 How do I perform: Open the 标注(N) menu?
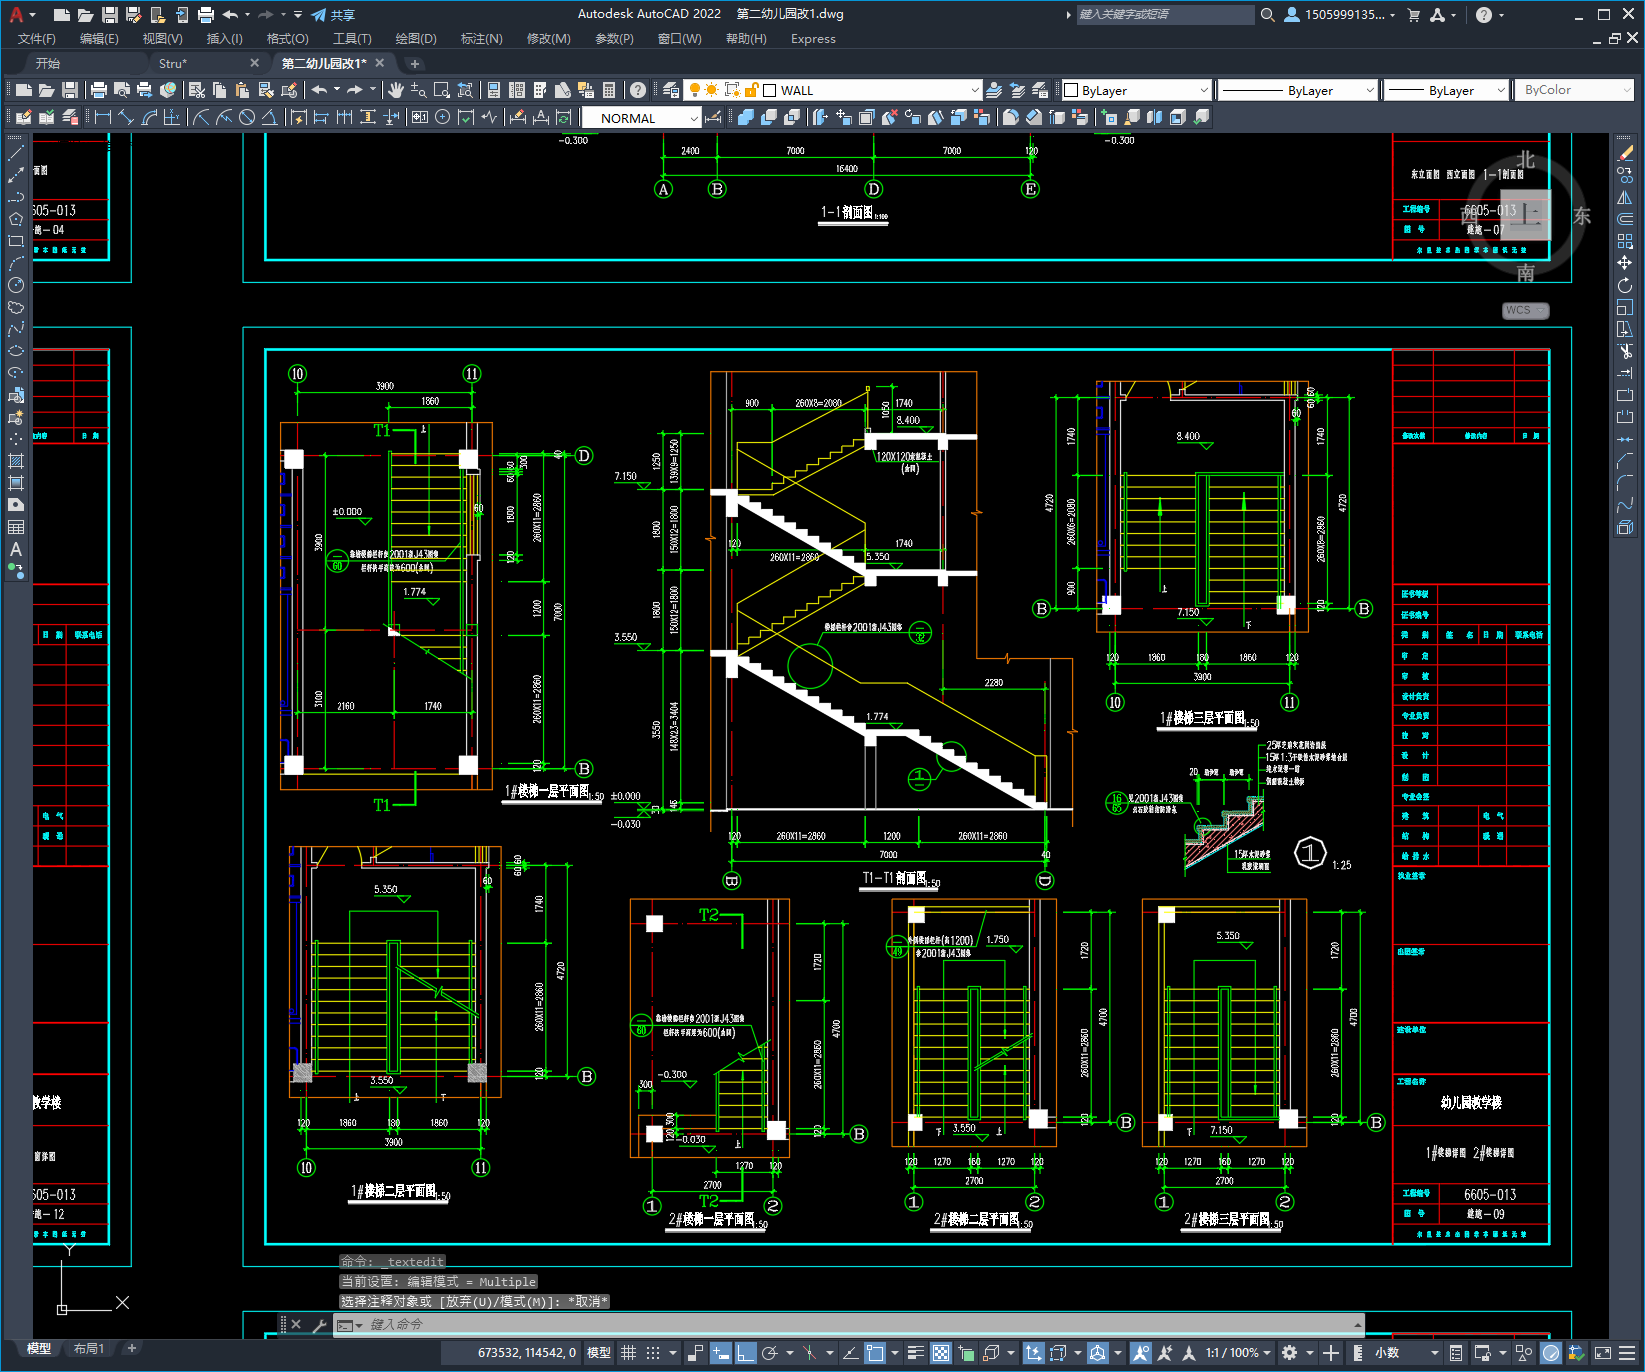[x=481, y=39]
